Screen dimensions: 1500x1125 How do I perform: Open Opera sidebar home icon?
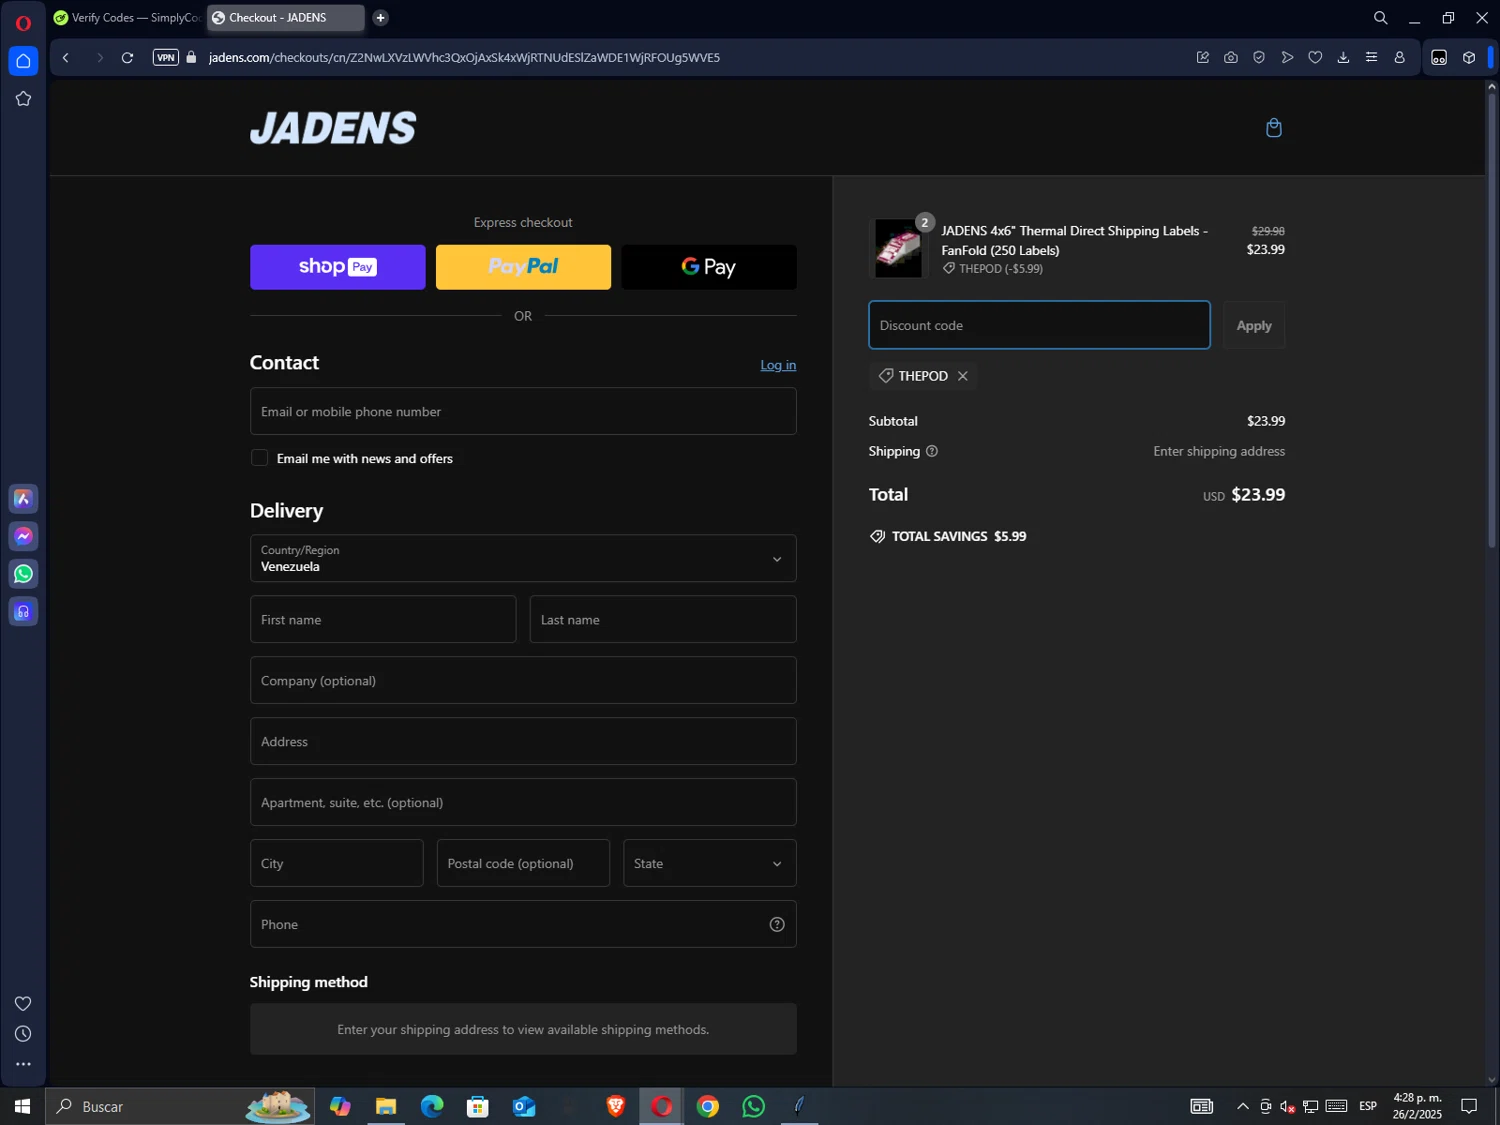[x=23, y=61]
